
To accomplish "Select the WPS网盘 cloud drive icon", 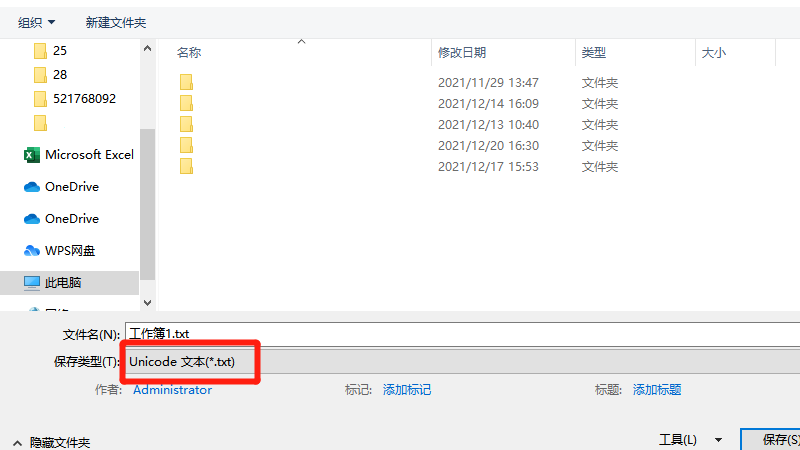I will pyautogui.click(x=32, y=251).
